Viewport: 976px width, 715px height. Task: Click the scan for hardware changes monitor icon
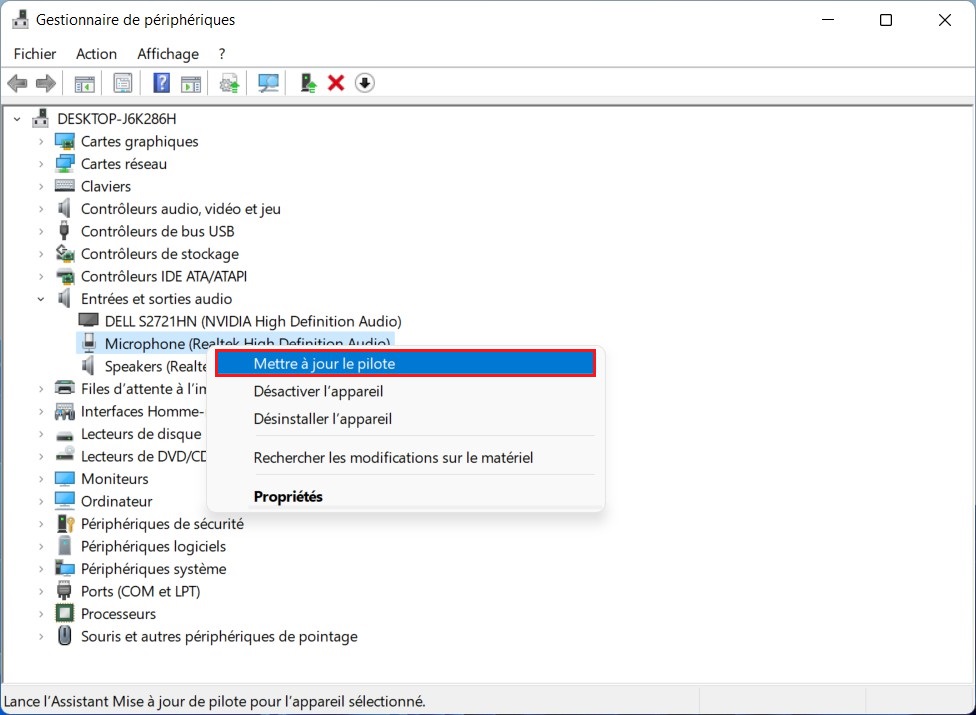[268, 83]
